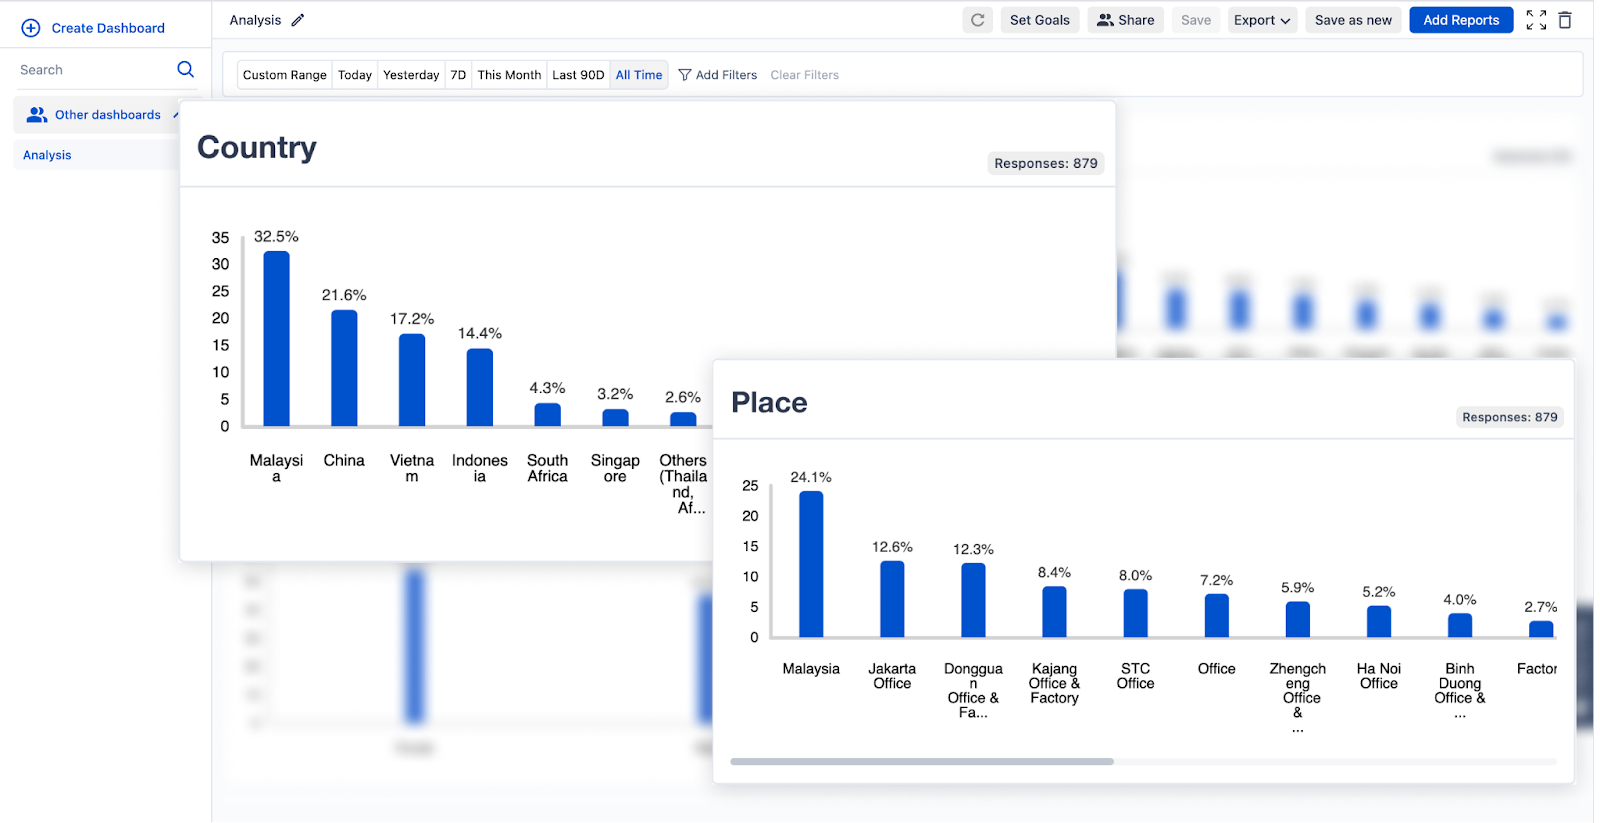This screenshot has height=823, width=1600.
Task: Click the search magnifier icon
Action: click(185, 69)
